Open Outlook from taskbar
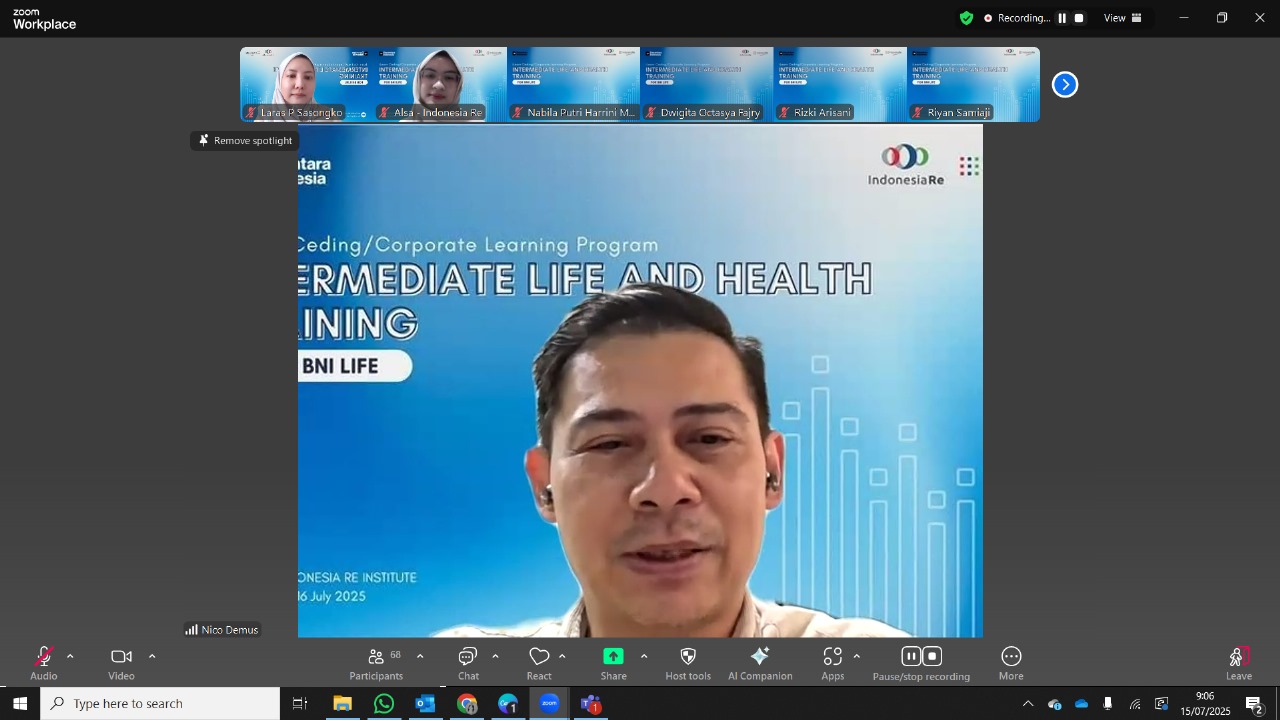 point(425,704)
